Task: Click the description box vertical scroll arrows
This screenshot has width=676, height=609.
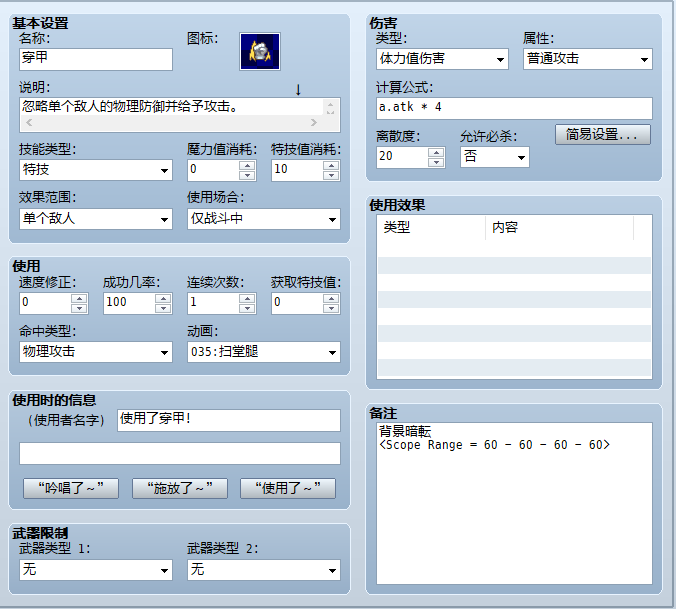Action: click(330, 107)
